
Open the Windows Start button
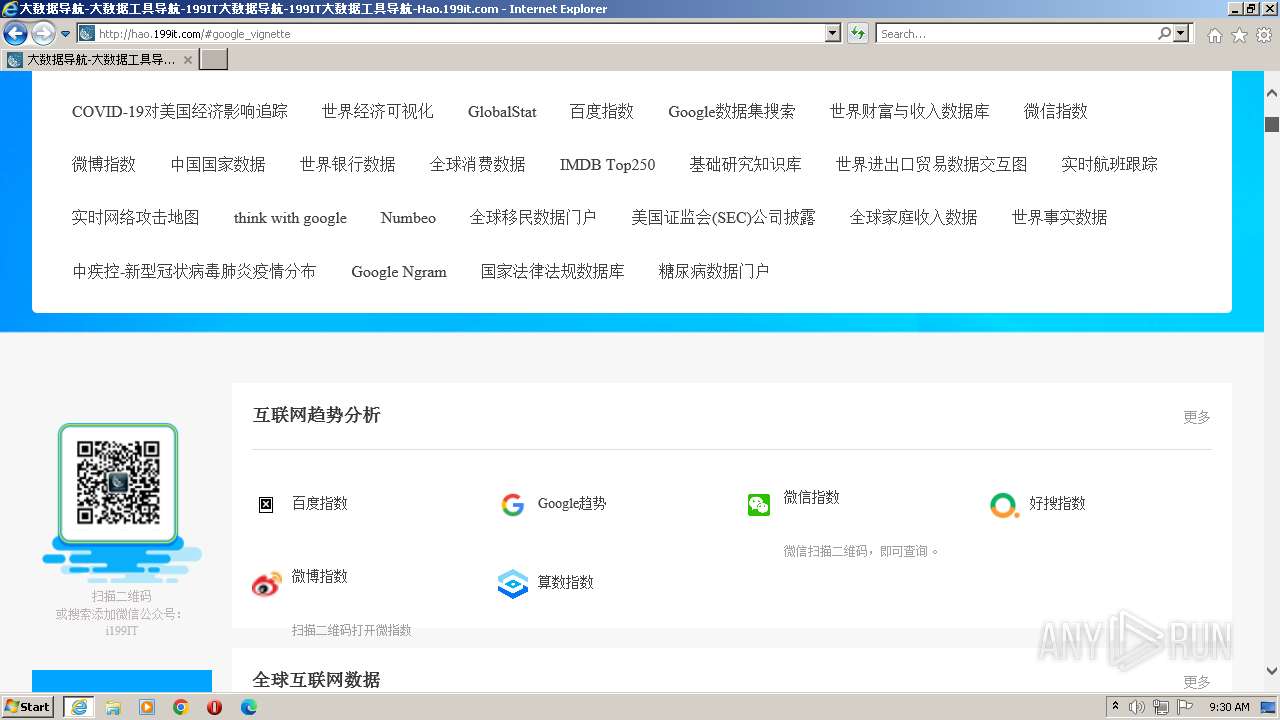coord(28,707)
